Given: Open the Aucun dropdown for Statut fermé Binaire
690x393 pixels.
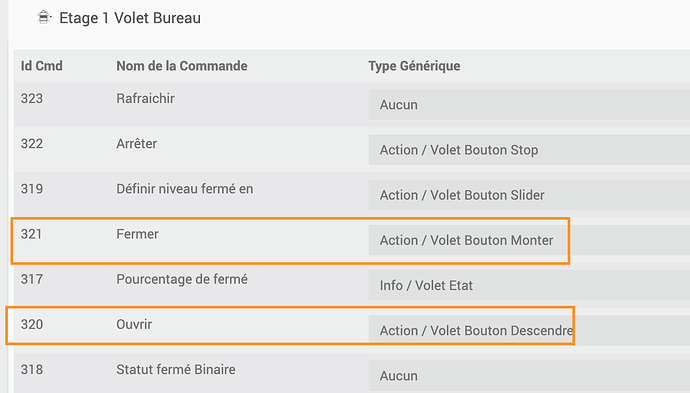Looking at the screenshot, I should pos(529,376).
